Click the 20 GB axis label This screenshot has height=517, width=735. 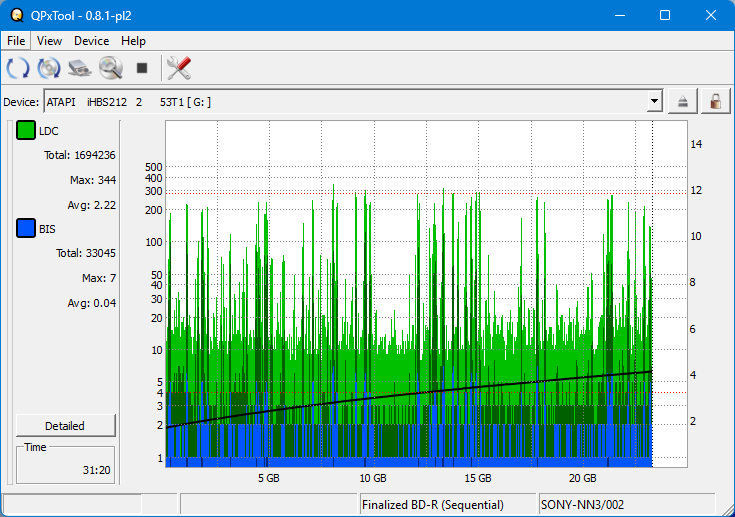pos(583,478)
